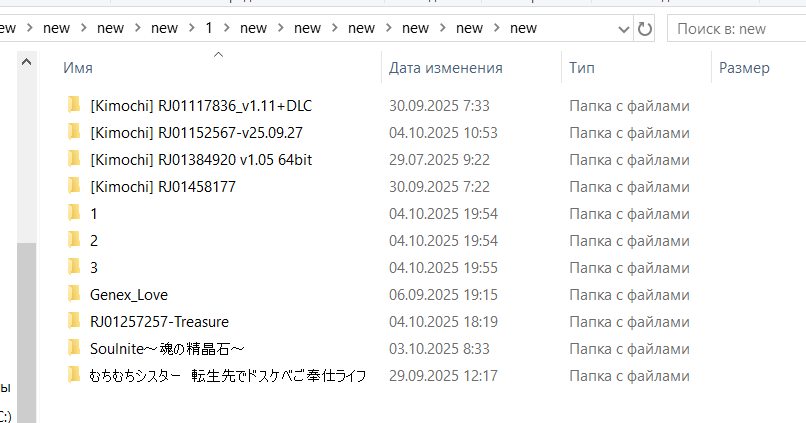Sort by Дата изменения column
This screenshot has height=423, width=806.
point(445,68)
